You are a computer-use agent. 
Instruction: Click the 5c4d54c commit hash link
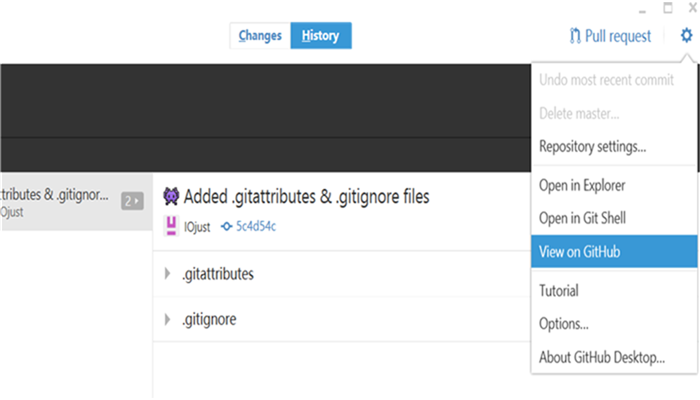click(256, 227)
